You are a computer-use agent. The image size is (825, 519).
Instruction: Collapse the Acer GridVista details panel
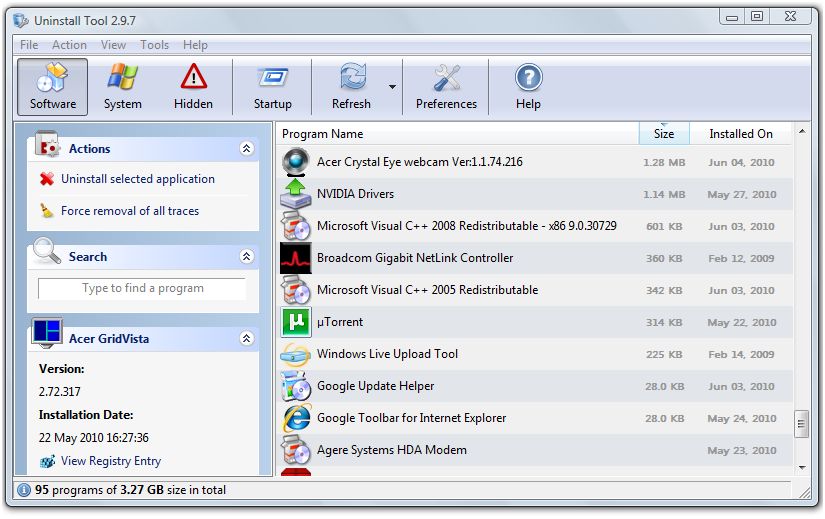point(246,338)
